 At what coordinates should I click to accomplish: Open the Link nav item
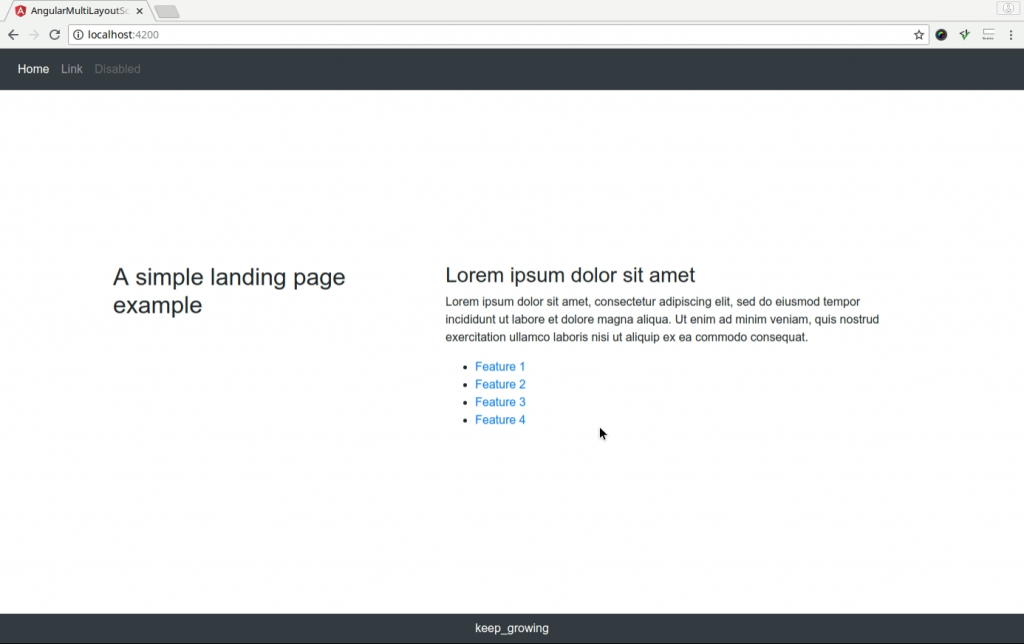click(x=72, y=69)
